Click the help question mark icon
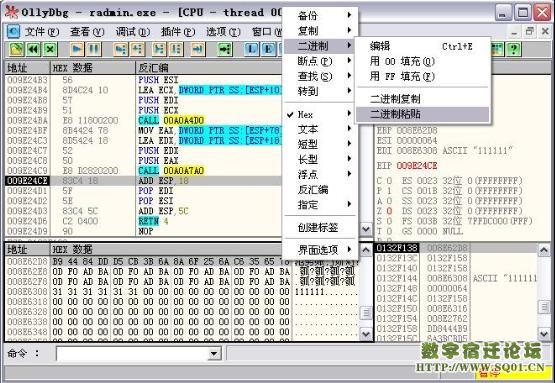Screen dimensions: 555x383 point(514,49)
